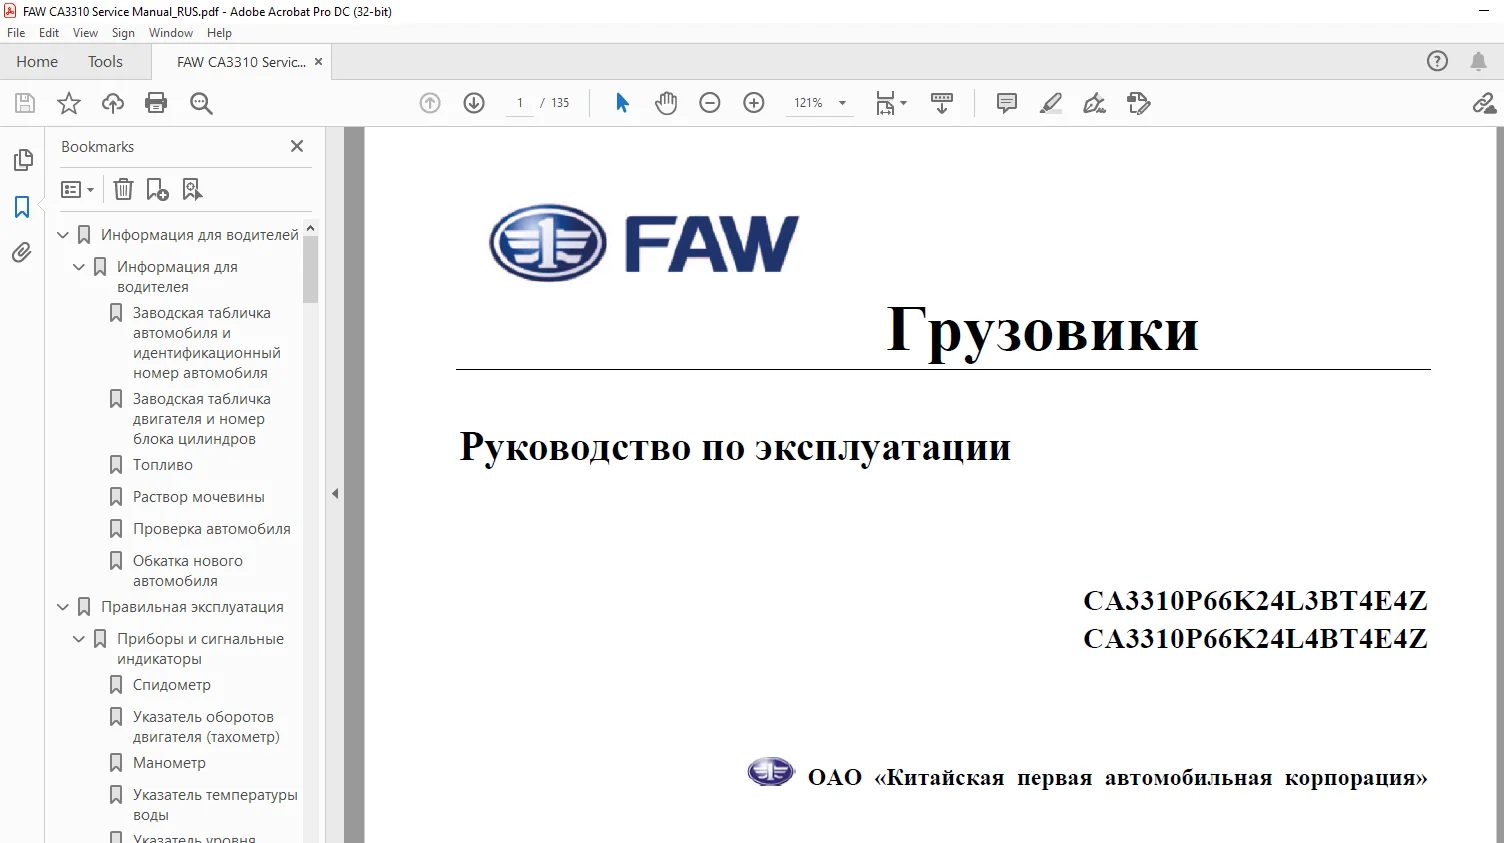Open the Find text search tool

(201, 103)
